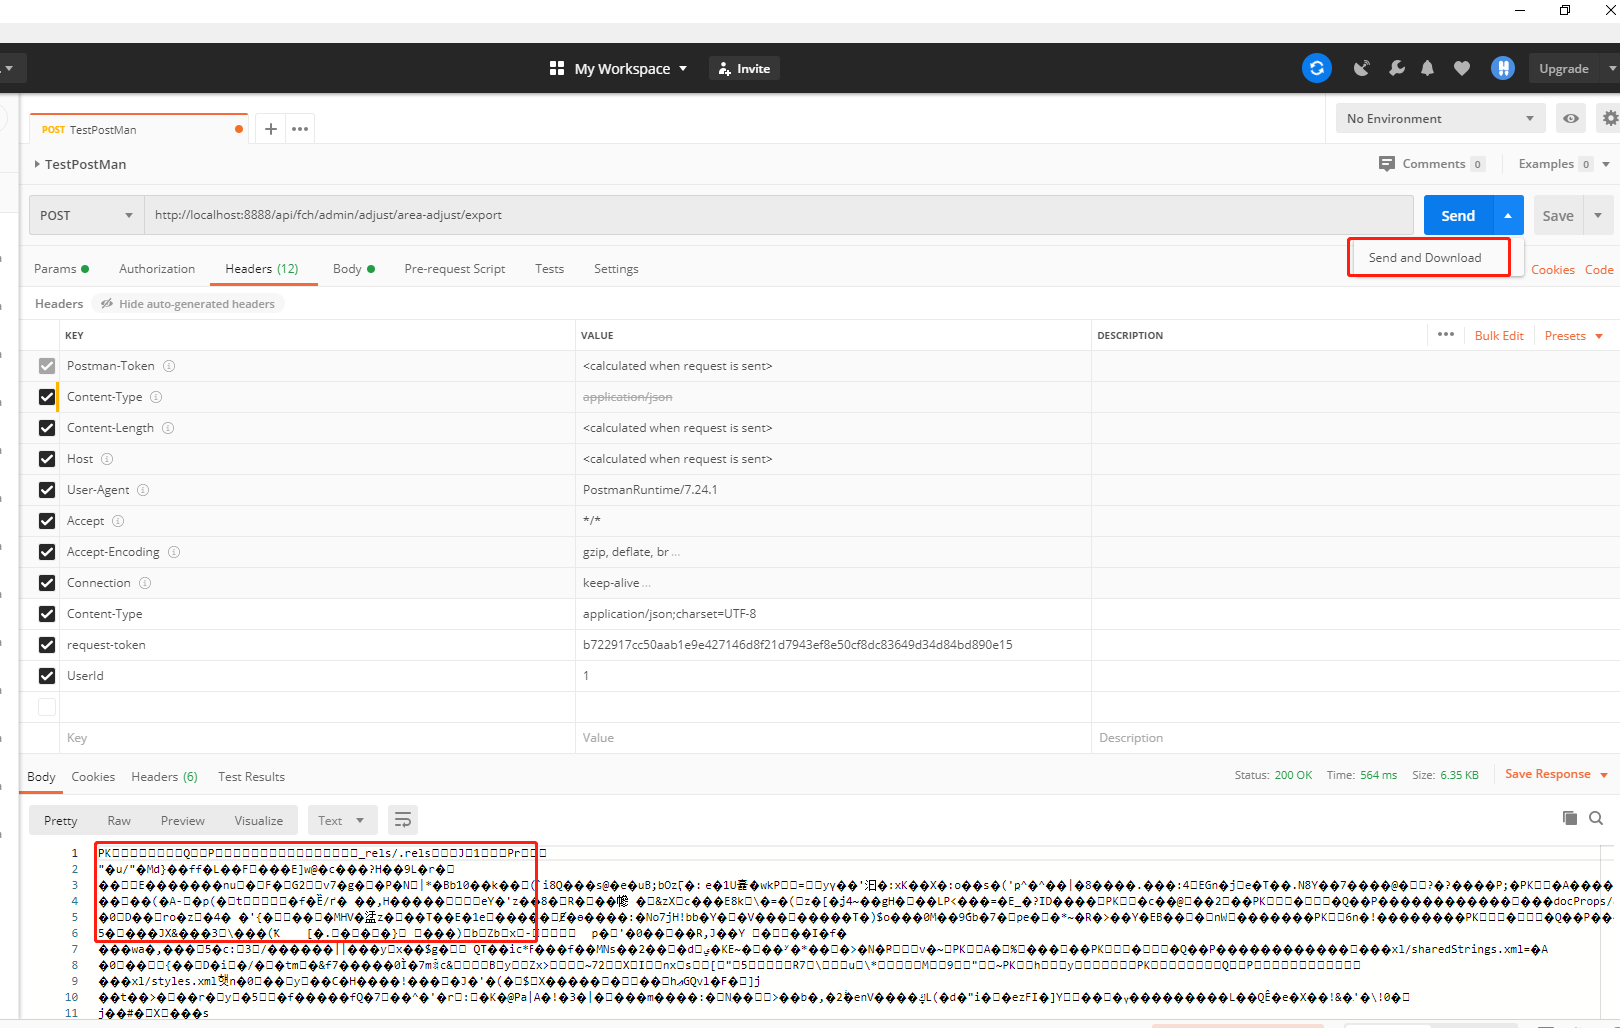
Task: Click the request URL field
Action: pyautogui.click(x=778, y=215)
